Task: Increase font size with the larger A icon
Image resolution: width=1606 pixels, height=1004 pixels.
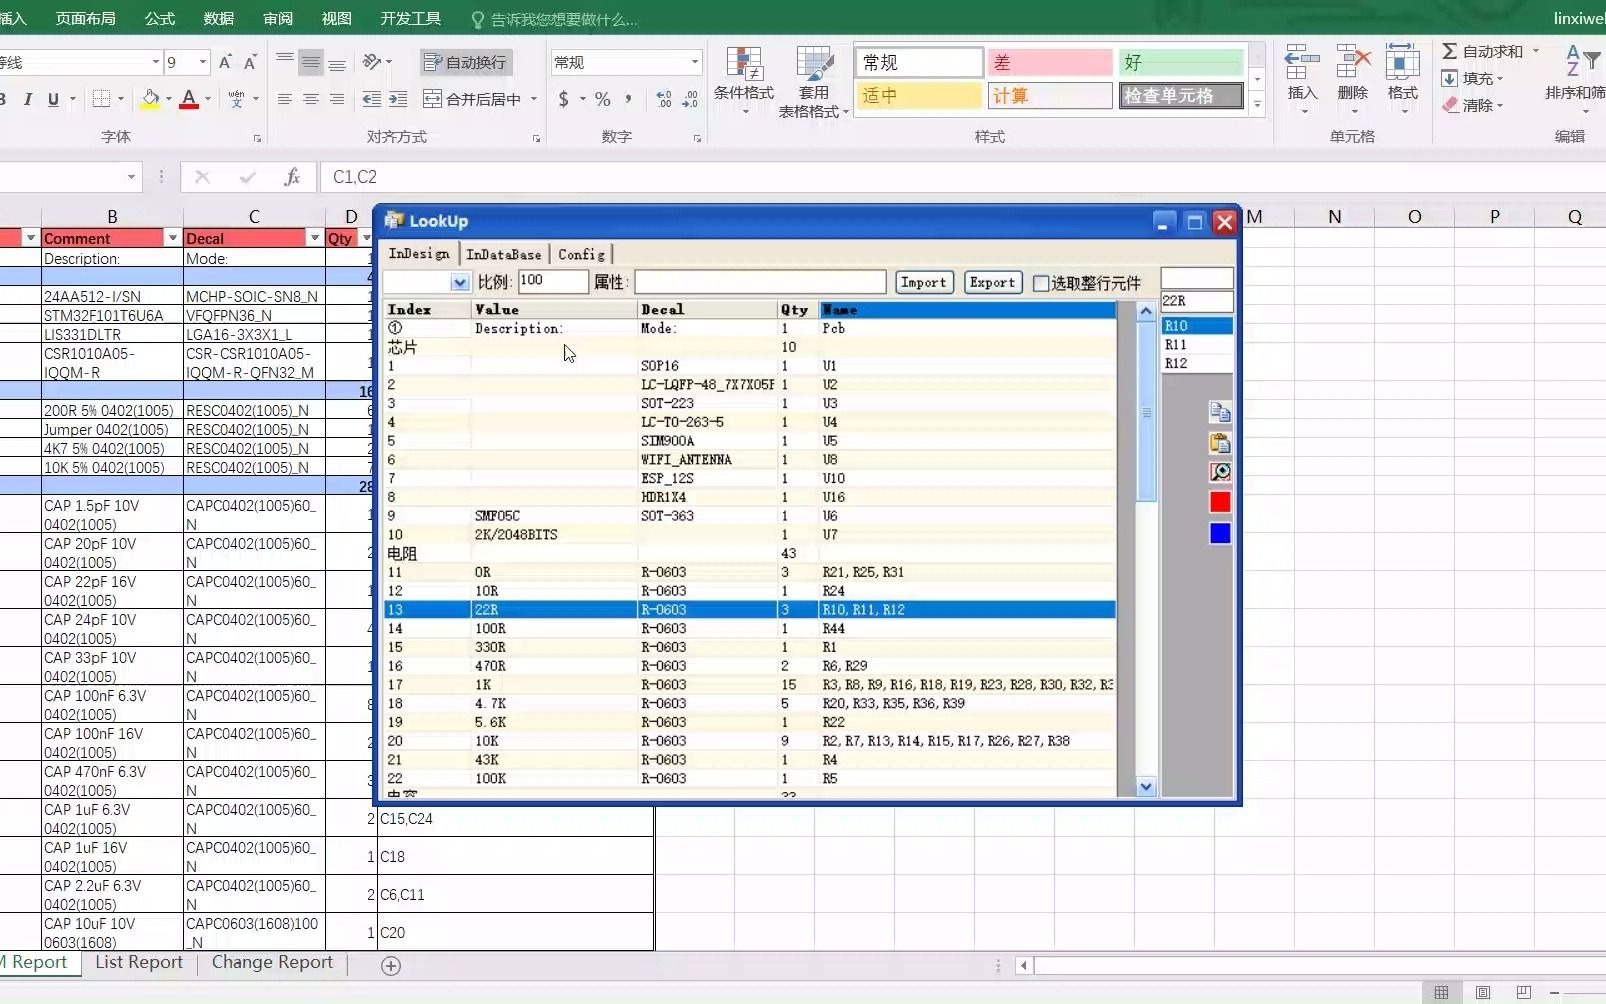Action: (x=225, y=62)
